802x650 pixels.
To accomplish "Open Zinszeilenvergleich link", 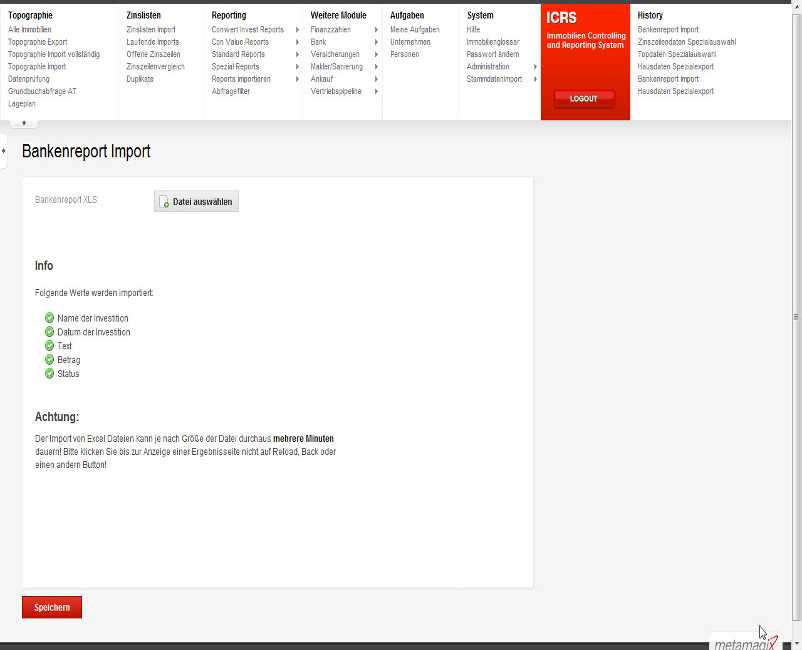I will [x=155, y=66].
